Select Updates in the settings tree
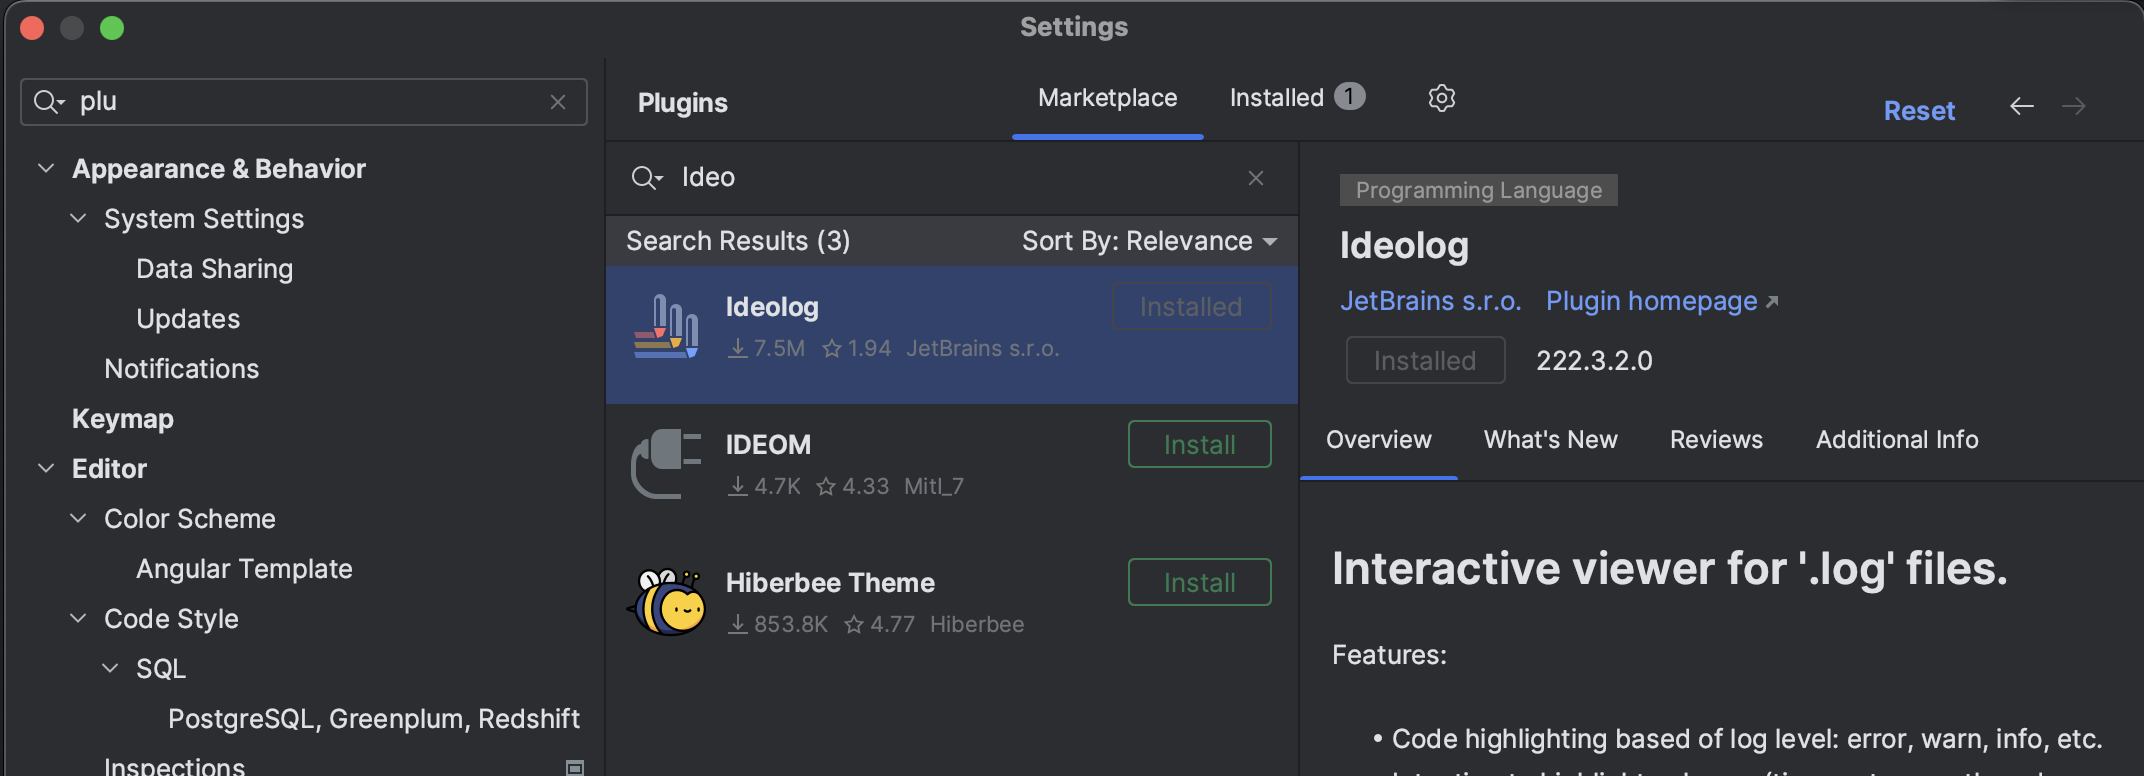Viewport: 2144px width, 776px height. [x=188, y=319]
